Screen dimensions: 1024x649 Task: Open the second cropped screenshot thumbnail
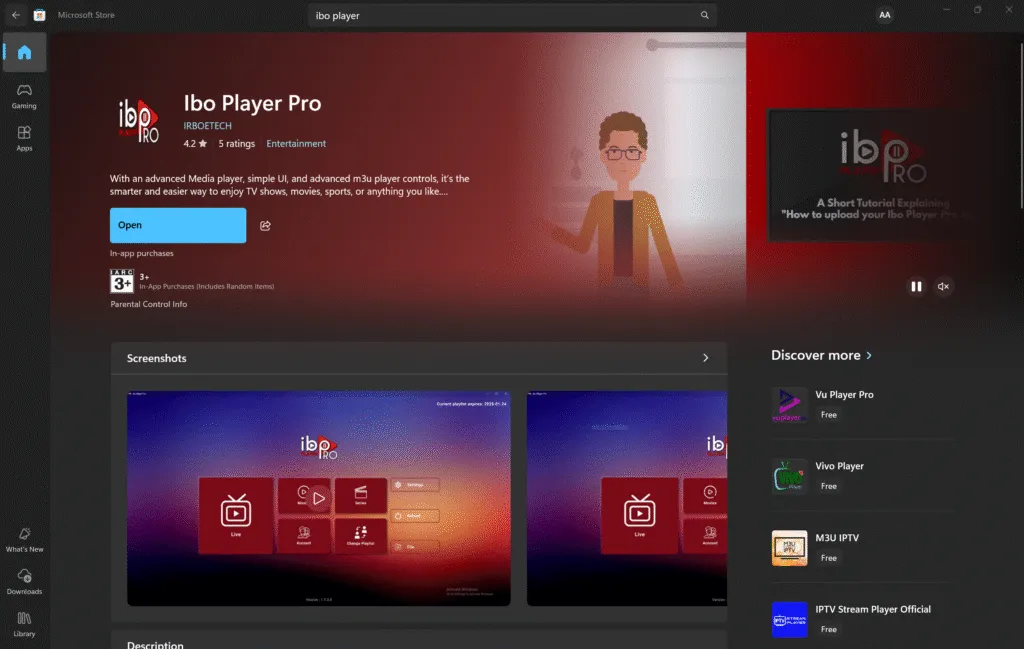coord(627,498)
